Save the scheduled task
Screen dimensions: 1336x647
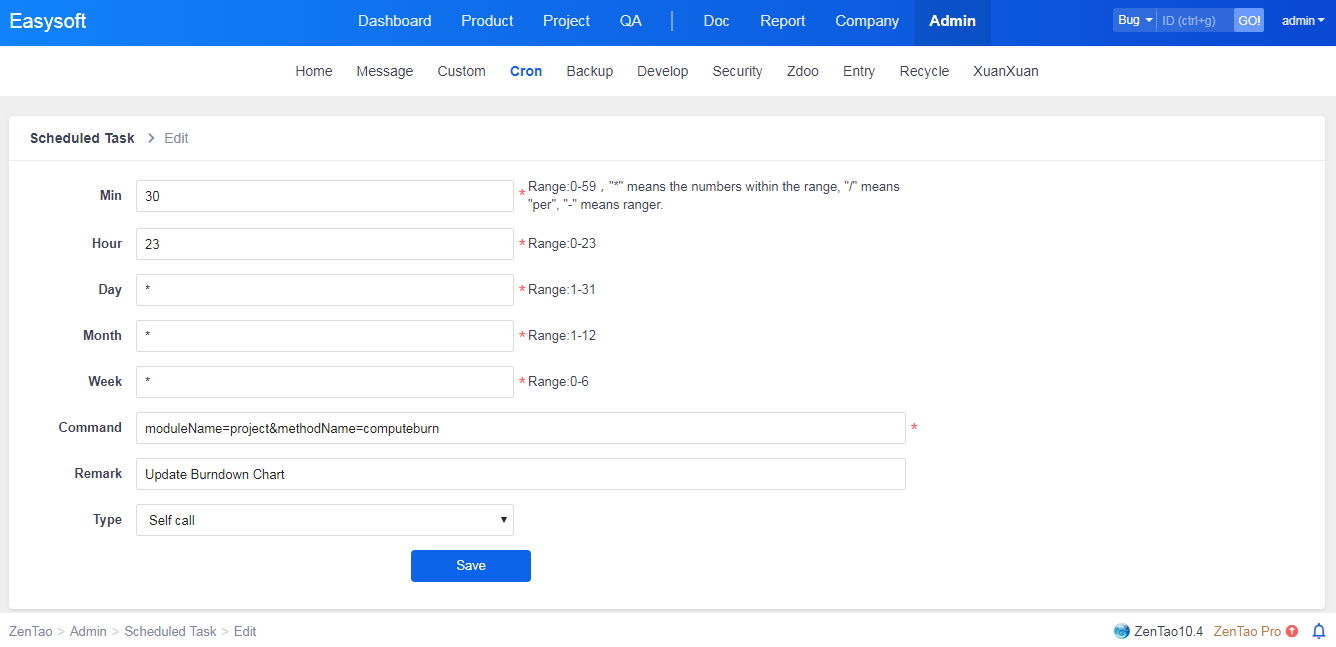click(470, 566)
